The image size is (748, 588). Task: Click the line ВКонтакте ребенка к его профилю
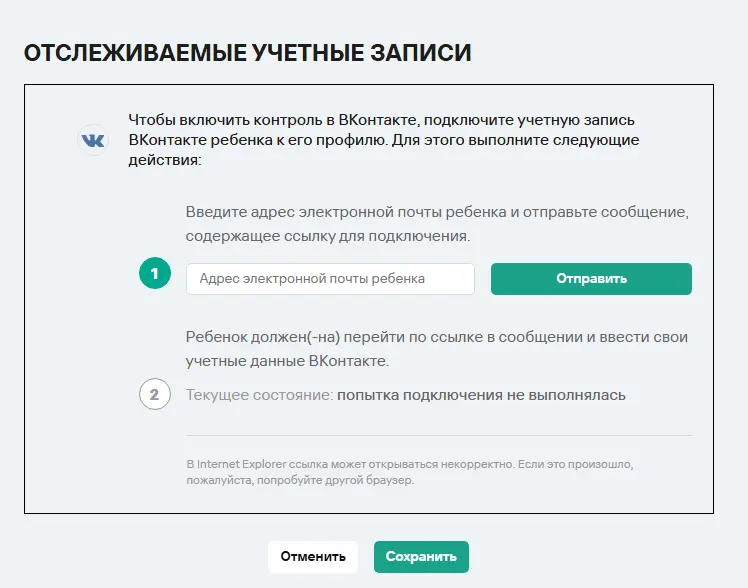point(384,140)
